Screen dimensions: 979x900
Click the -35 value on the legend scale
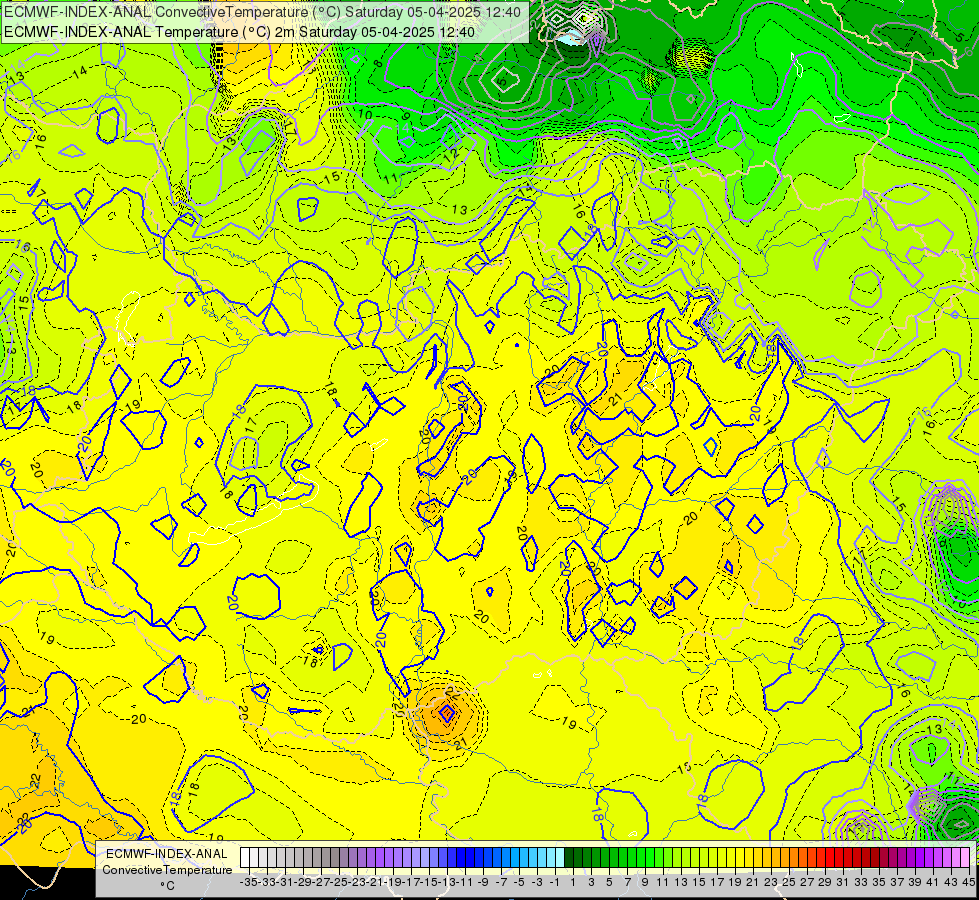pos(248,882)
